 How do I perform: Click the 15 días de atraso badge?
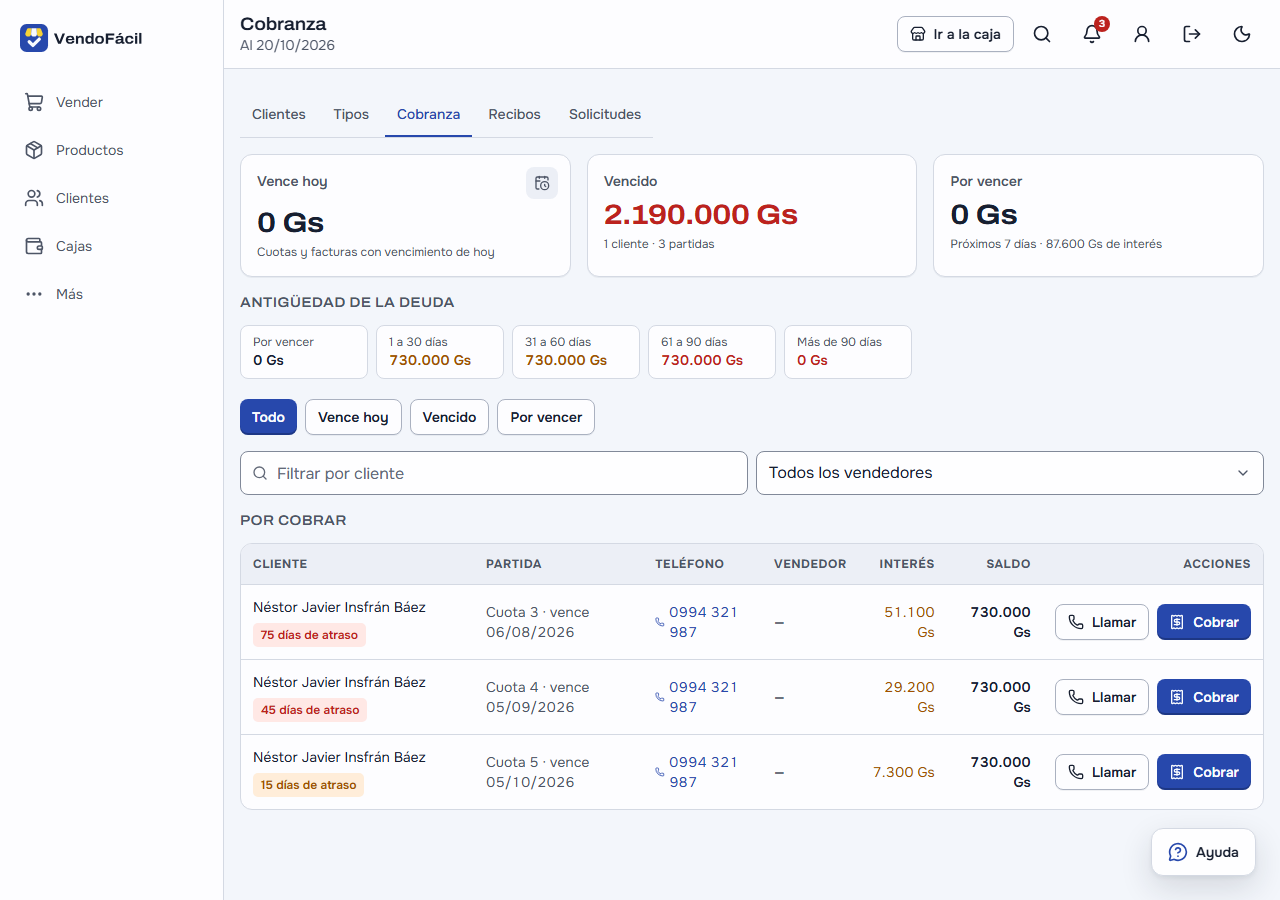click(308, 785)
